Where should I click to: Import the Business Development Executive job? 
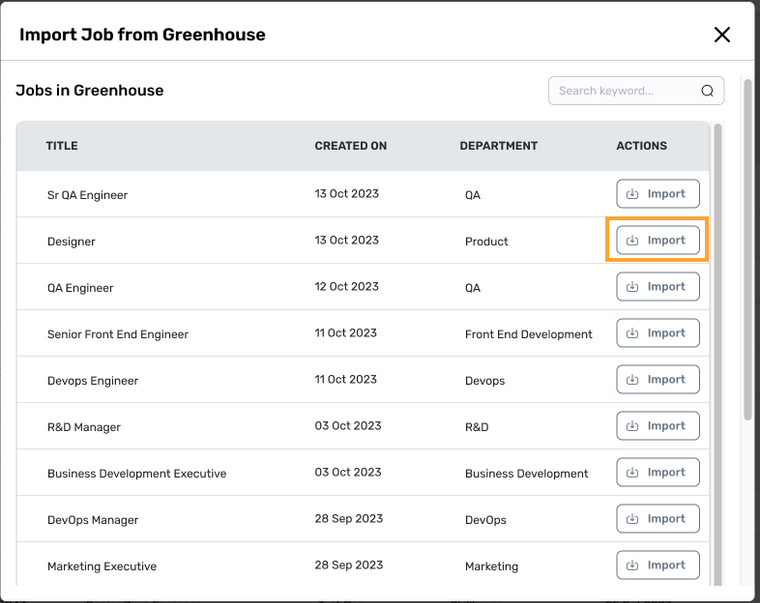click(658, 472)
